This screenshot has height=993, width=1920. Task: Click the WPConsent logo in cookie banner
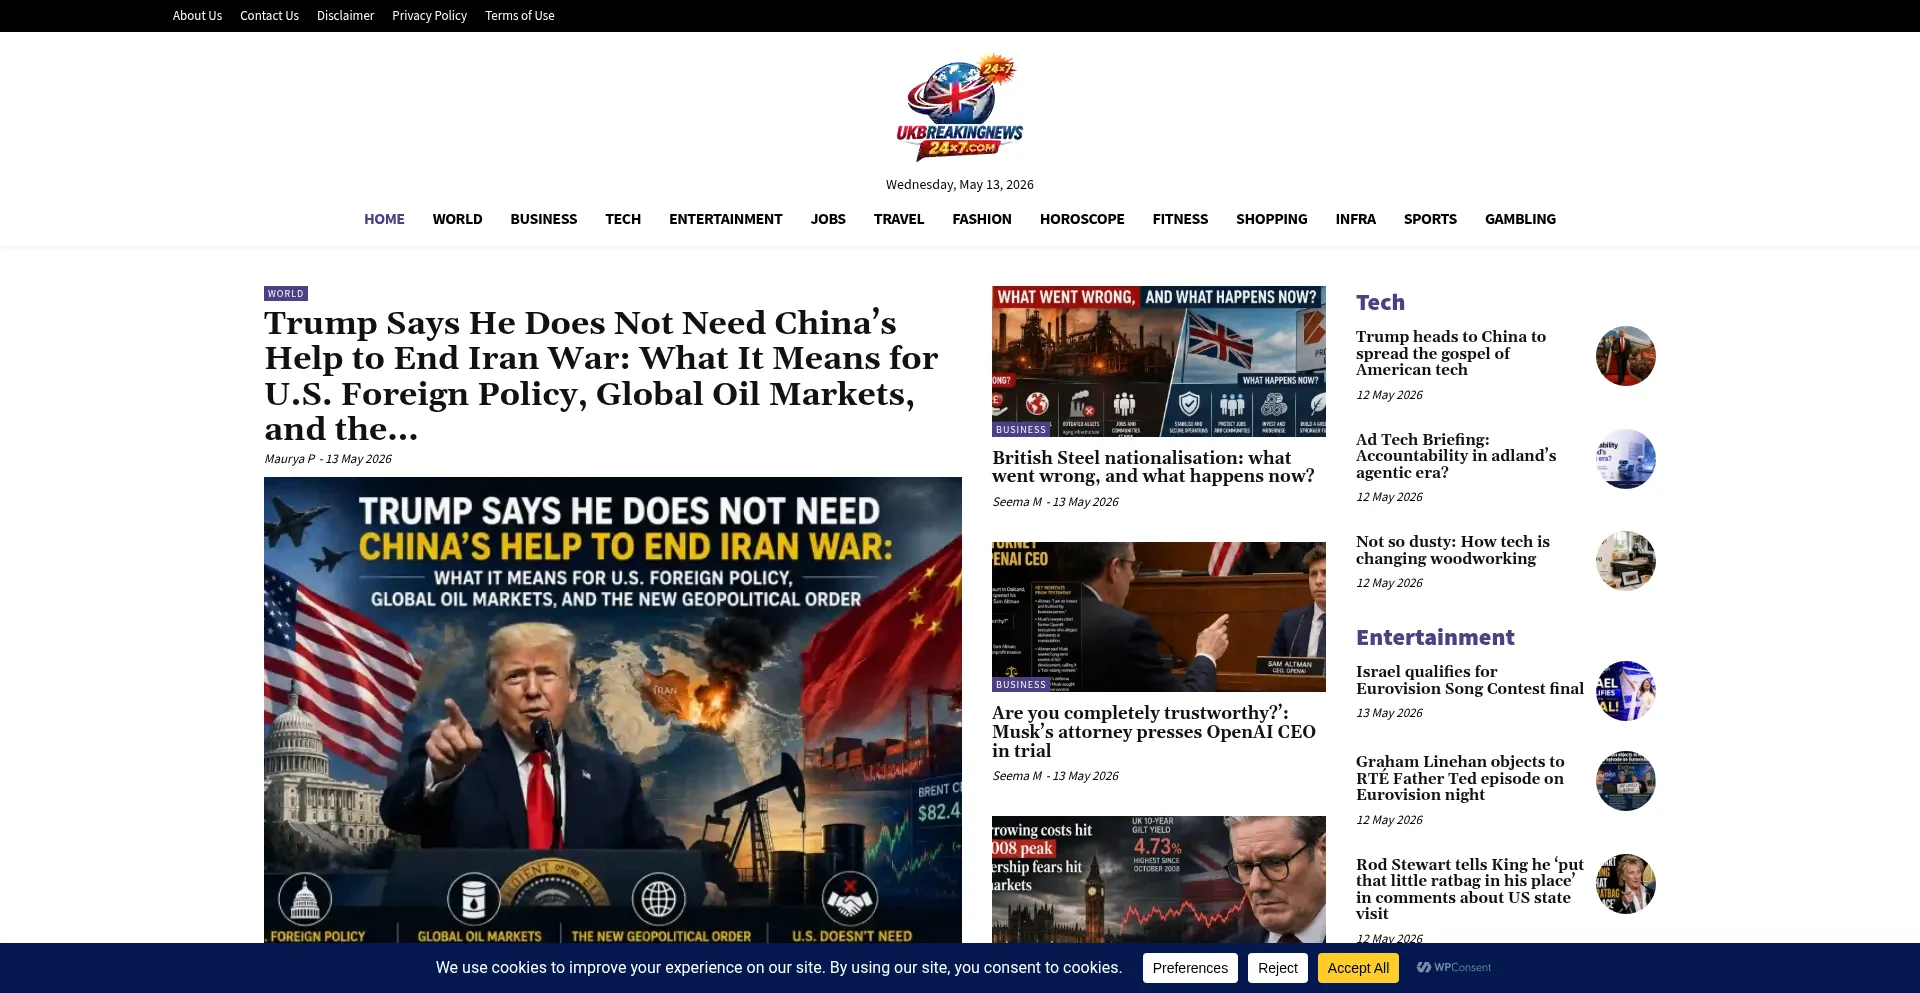click(x=1454, y=967)
